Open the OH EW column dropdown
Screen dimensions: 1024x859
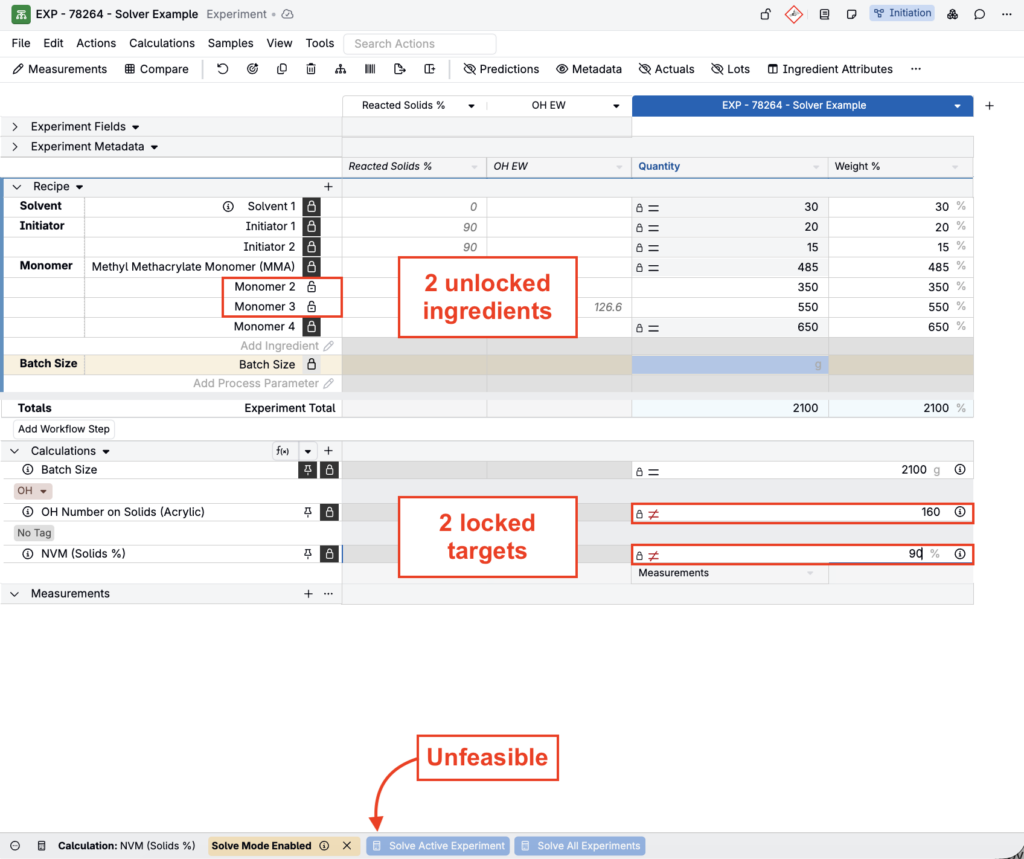click(616, 106)
